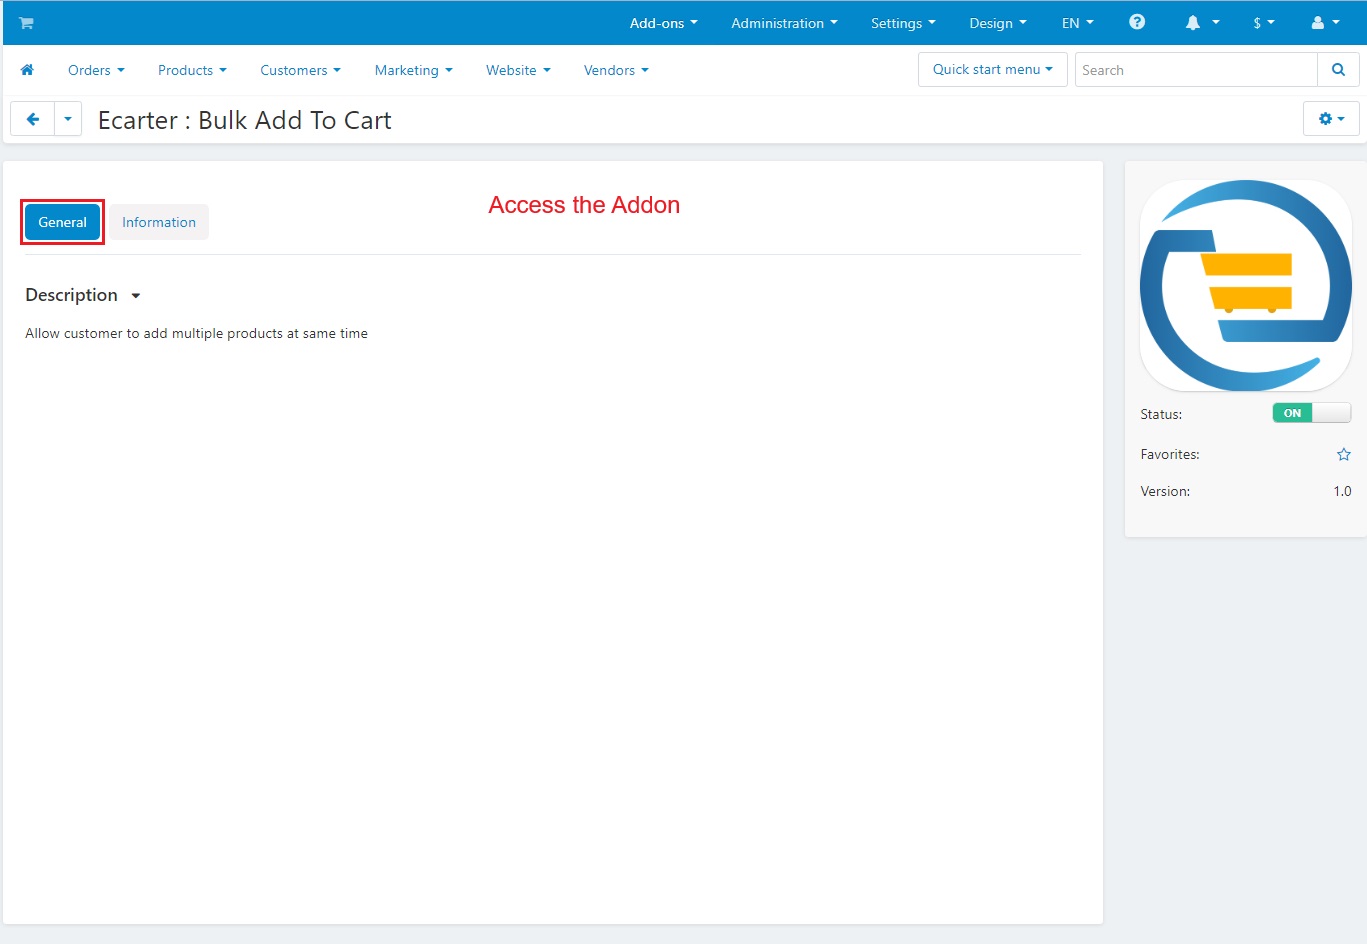Open the Marketing menu
This screenshot has width=1367, height=944.
[x=413, y=70]
